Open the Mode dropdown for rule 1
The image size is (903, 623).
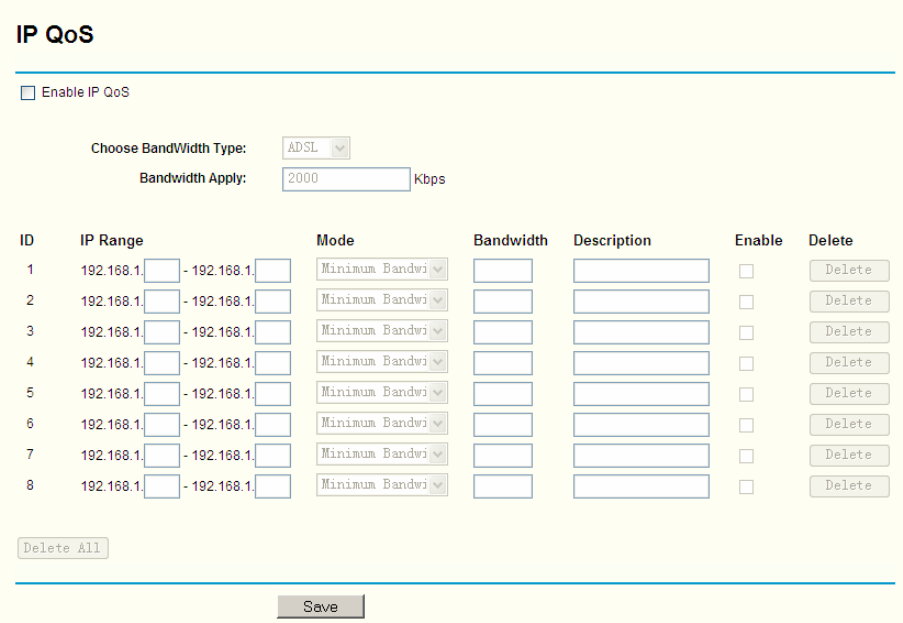click(x=382, y=270)
